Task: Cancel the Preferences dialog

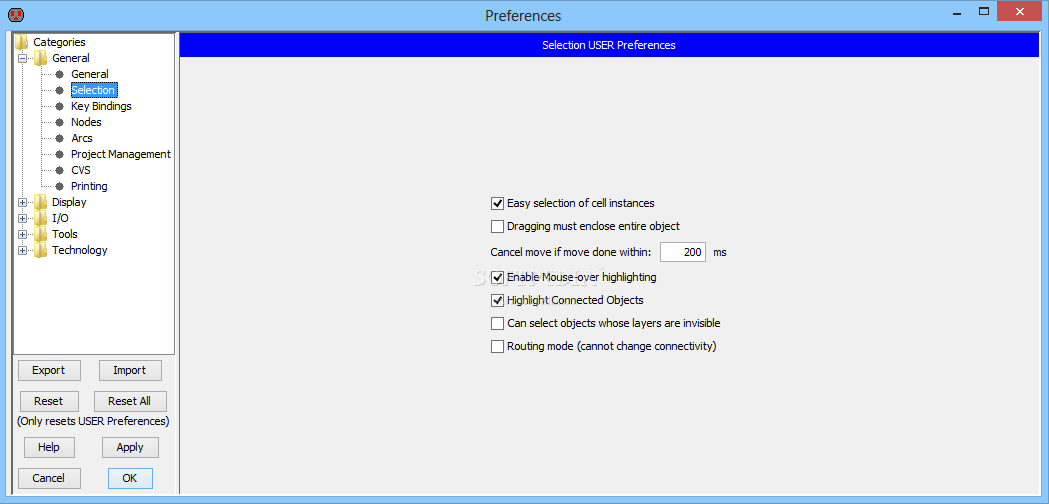Action: click(49, 479)
